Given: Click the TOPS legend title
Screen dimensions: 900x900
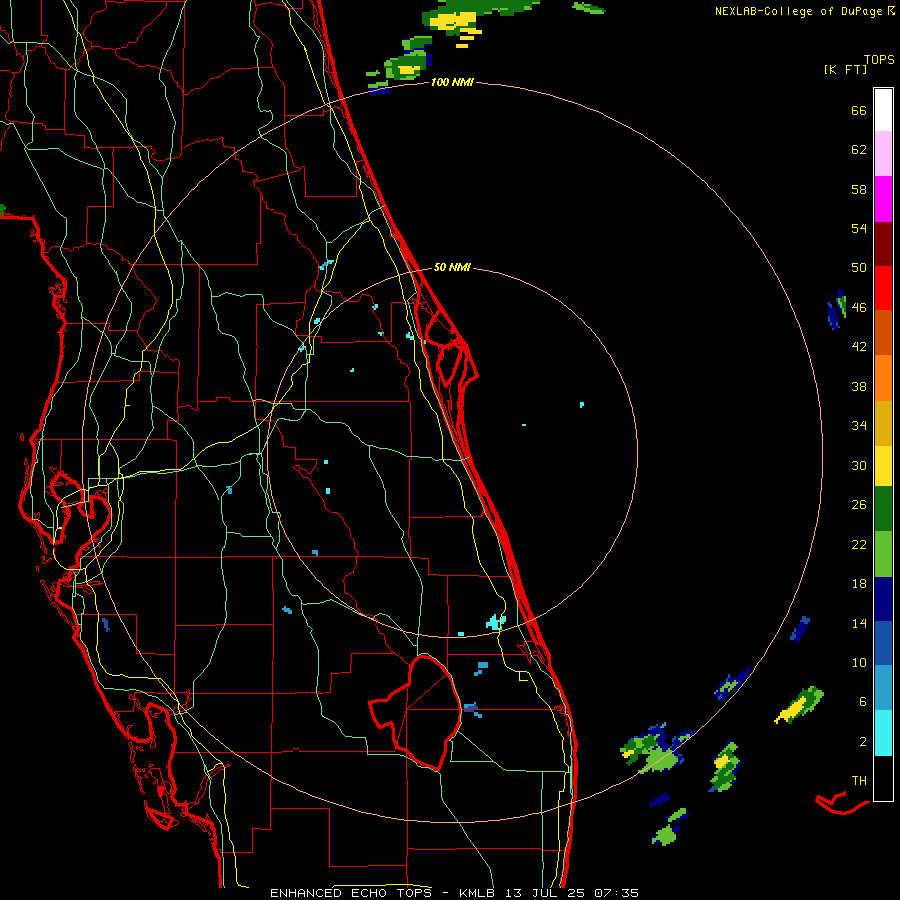Looking at the screenshot, I should pyautogui.click(x=879, y=60).
